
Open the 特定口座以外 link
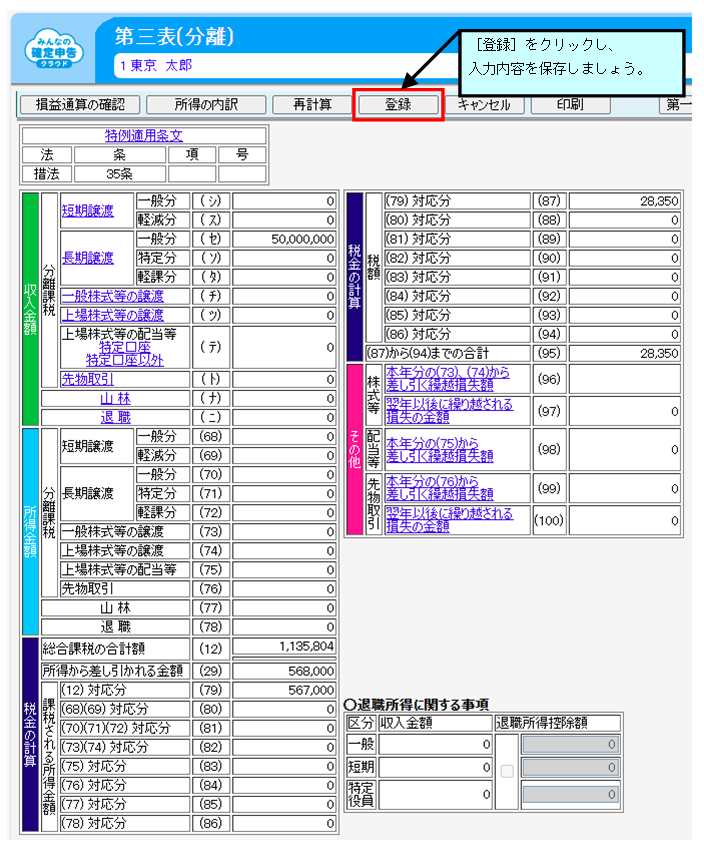125,360
